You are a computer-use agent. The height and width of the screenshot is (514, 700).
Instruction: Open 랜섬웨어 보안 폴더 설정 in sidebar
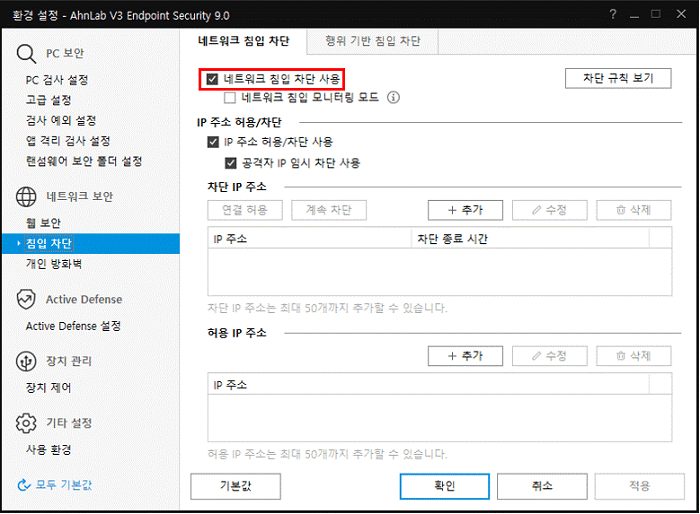[x=84, y=161]
